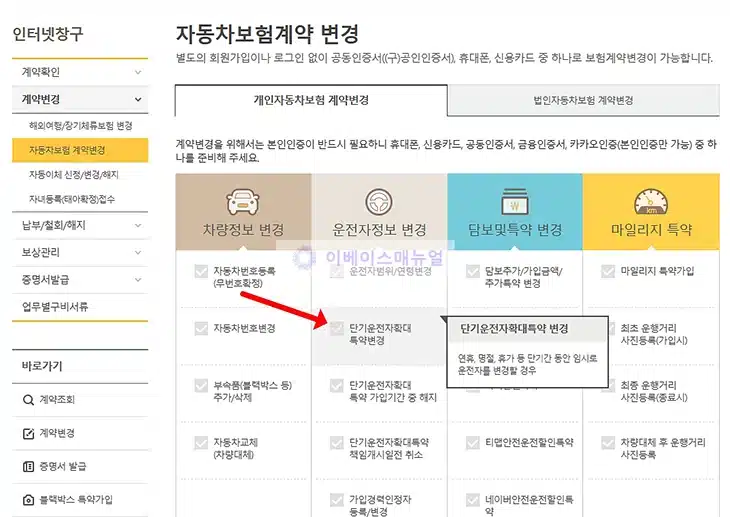The width and height of the screenshot is (730, 517).
Task: Check the 단기운전자확대 특약 가입기간 중 해지 checkbox
Action: 337,386
